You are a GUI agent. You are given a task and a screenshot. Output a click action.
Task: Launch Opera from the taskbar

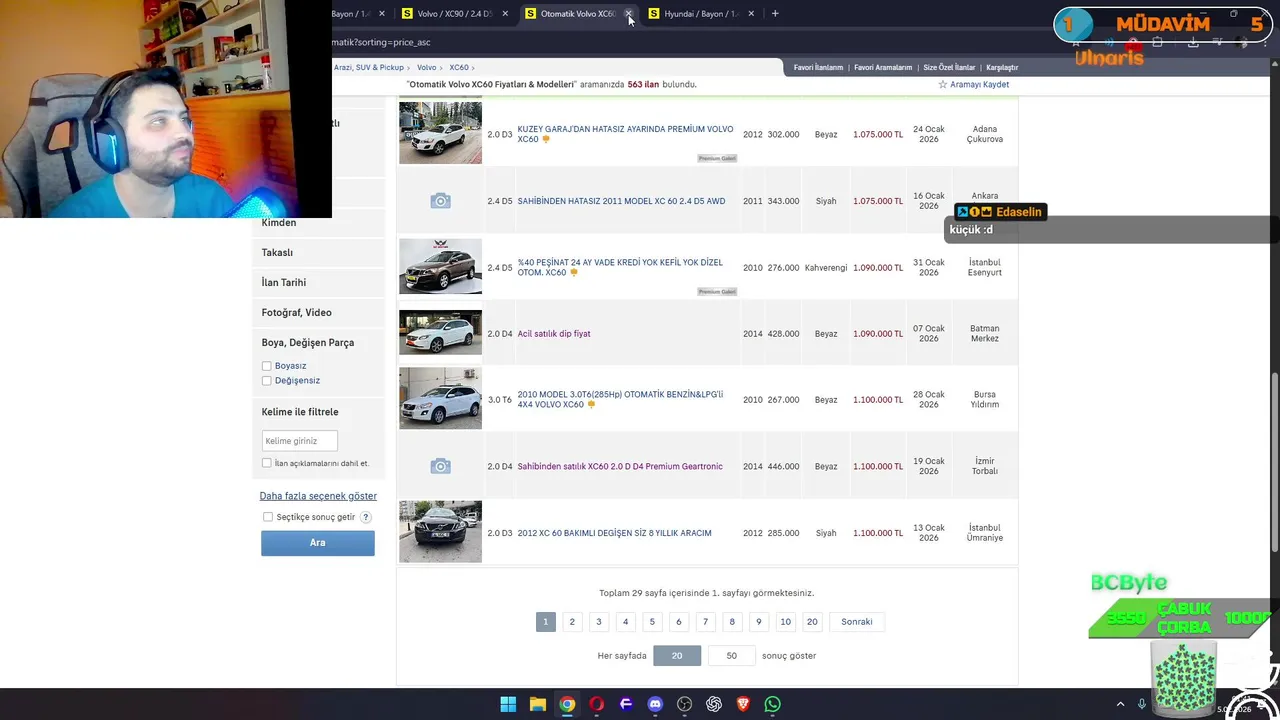[597, 704]
